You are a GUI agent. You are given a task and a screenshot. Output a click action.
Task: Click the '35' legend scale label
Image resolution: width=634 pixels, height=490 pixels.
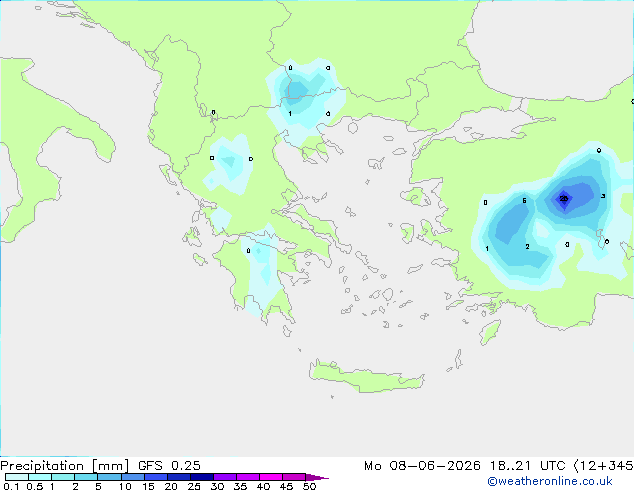click(240, 486)
